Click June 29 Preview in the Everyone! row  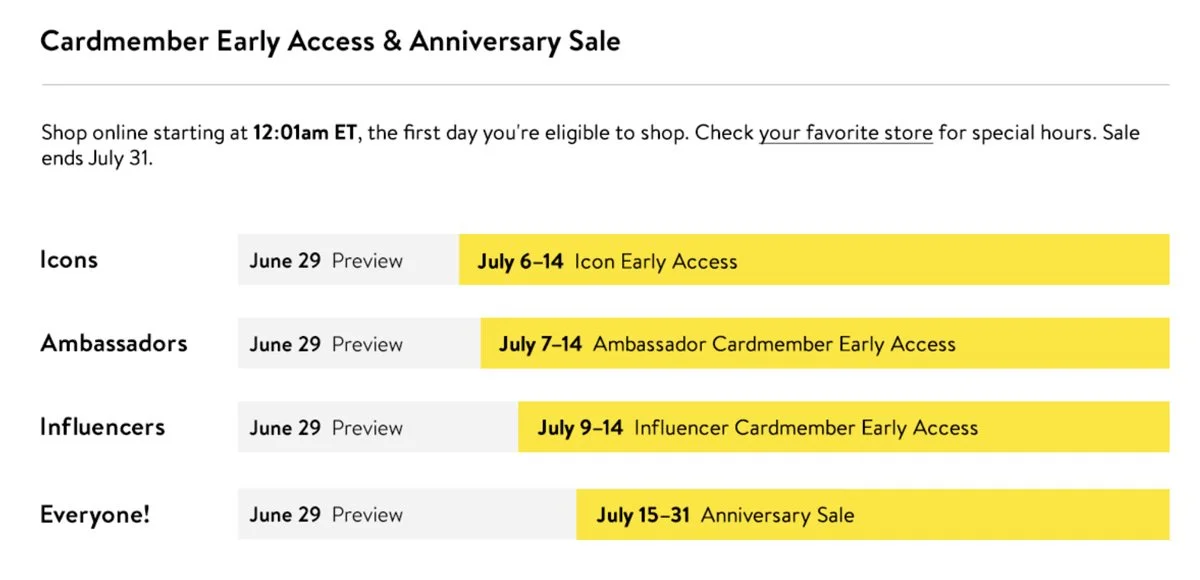coord(326,515)
